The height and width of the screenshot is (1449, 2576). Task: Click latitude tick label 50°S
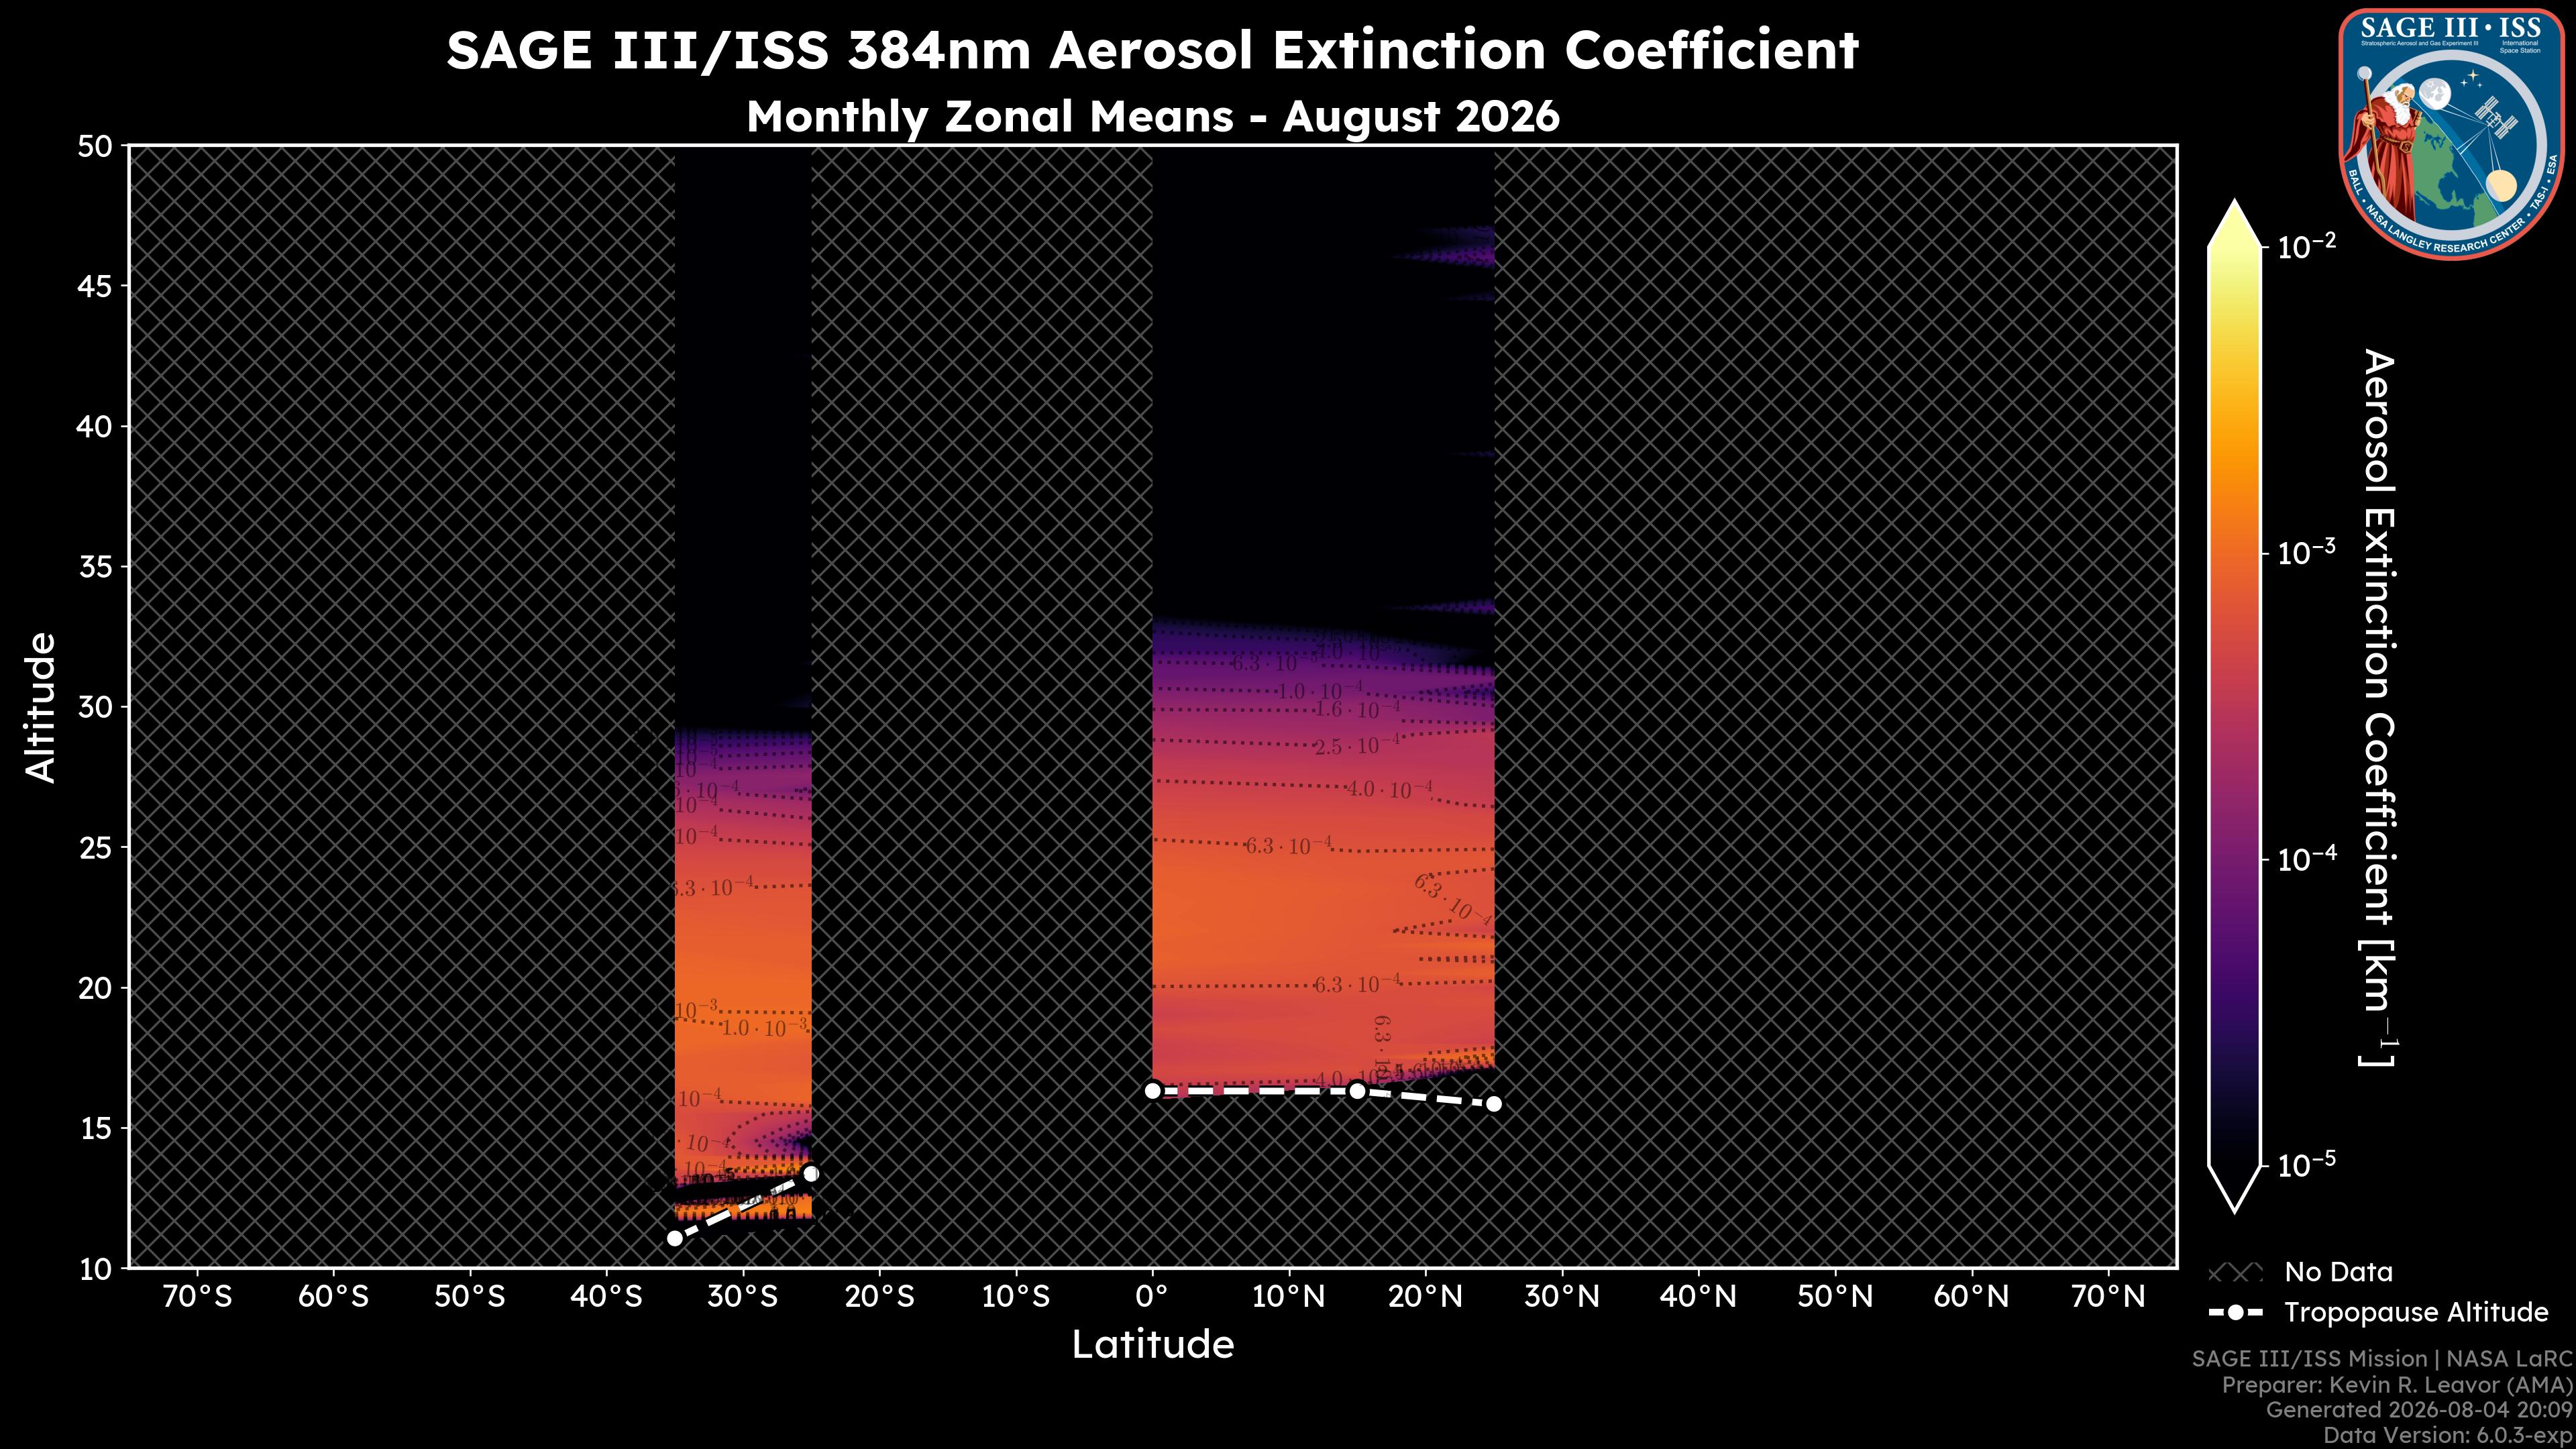470,1297
